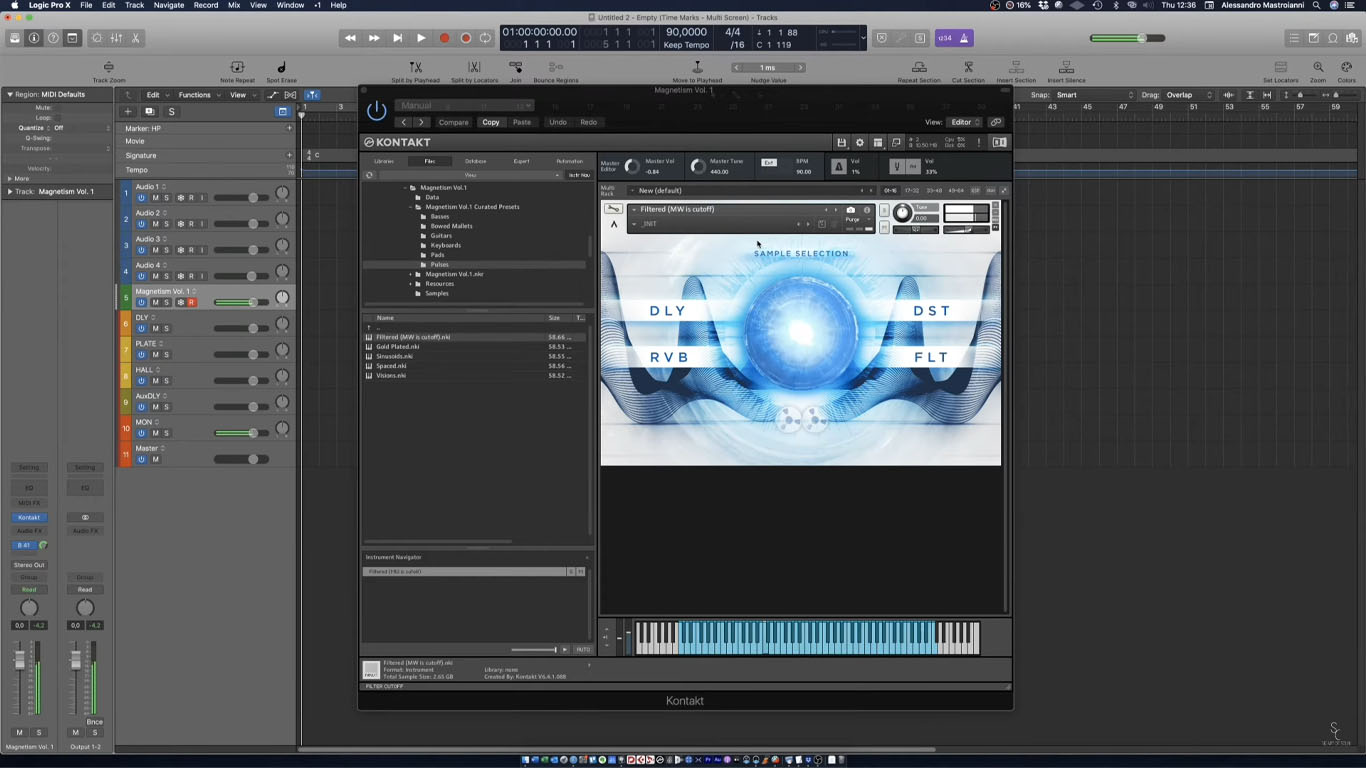The image size is (1366, 768).
Task: Open the Snap mode dropdown
Action: tap(1093, 95)
